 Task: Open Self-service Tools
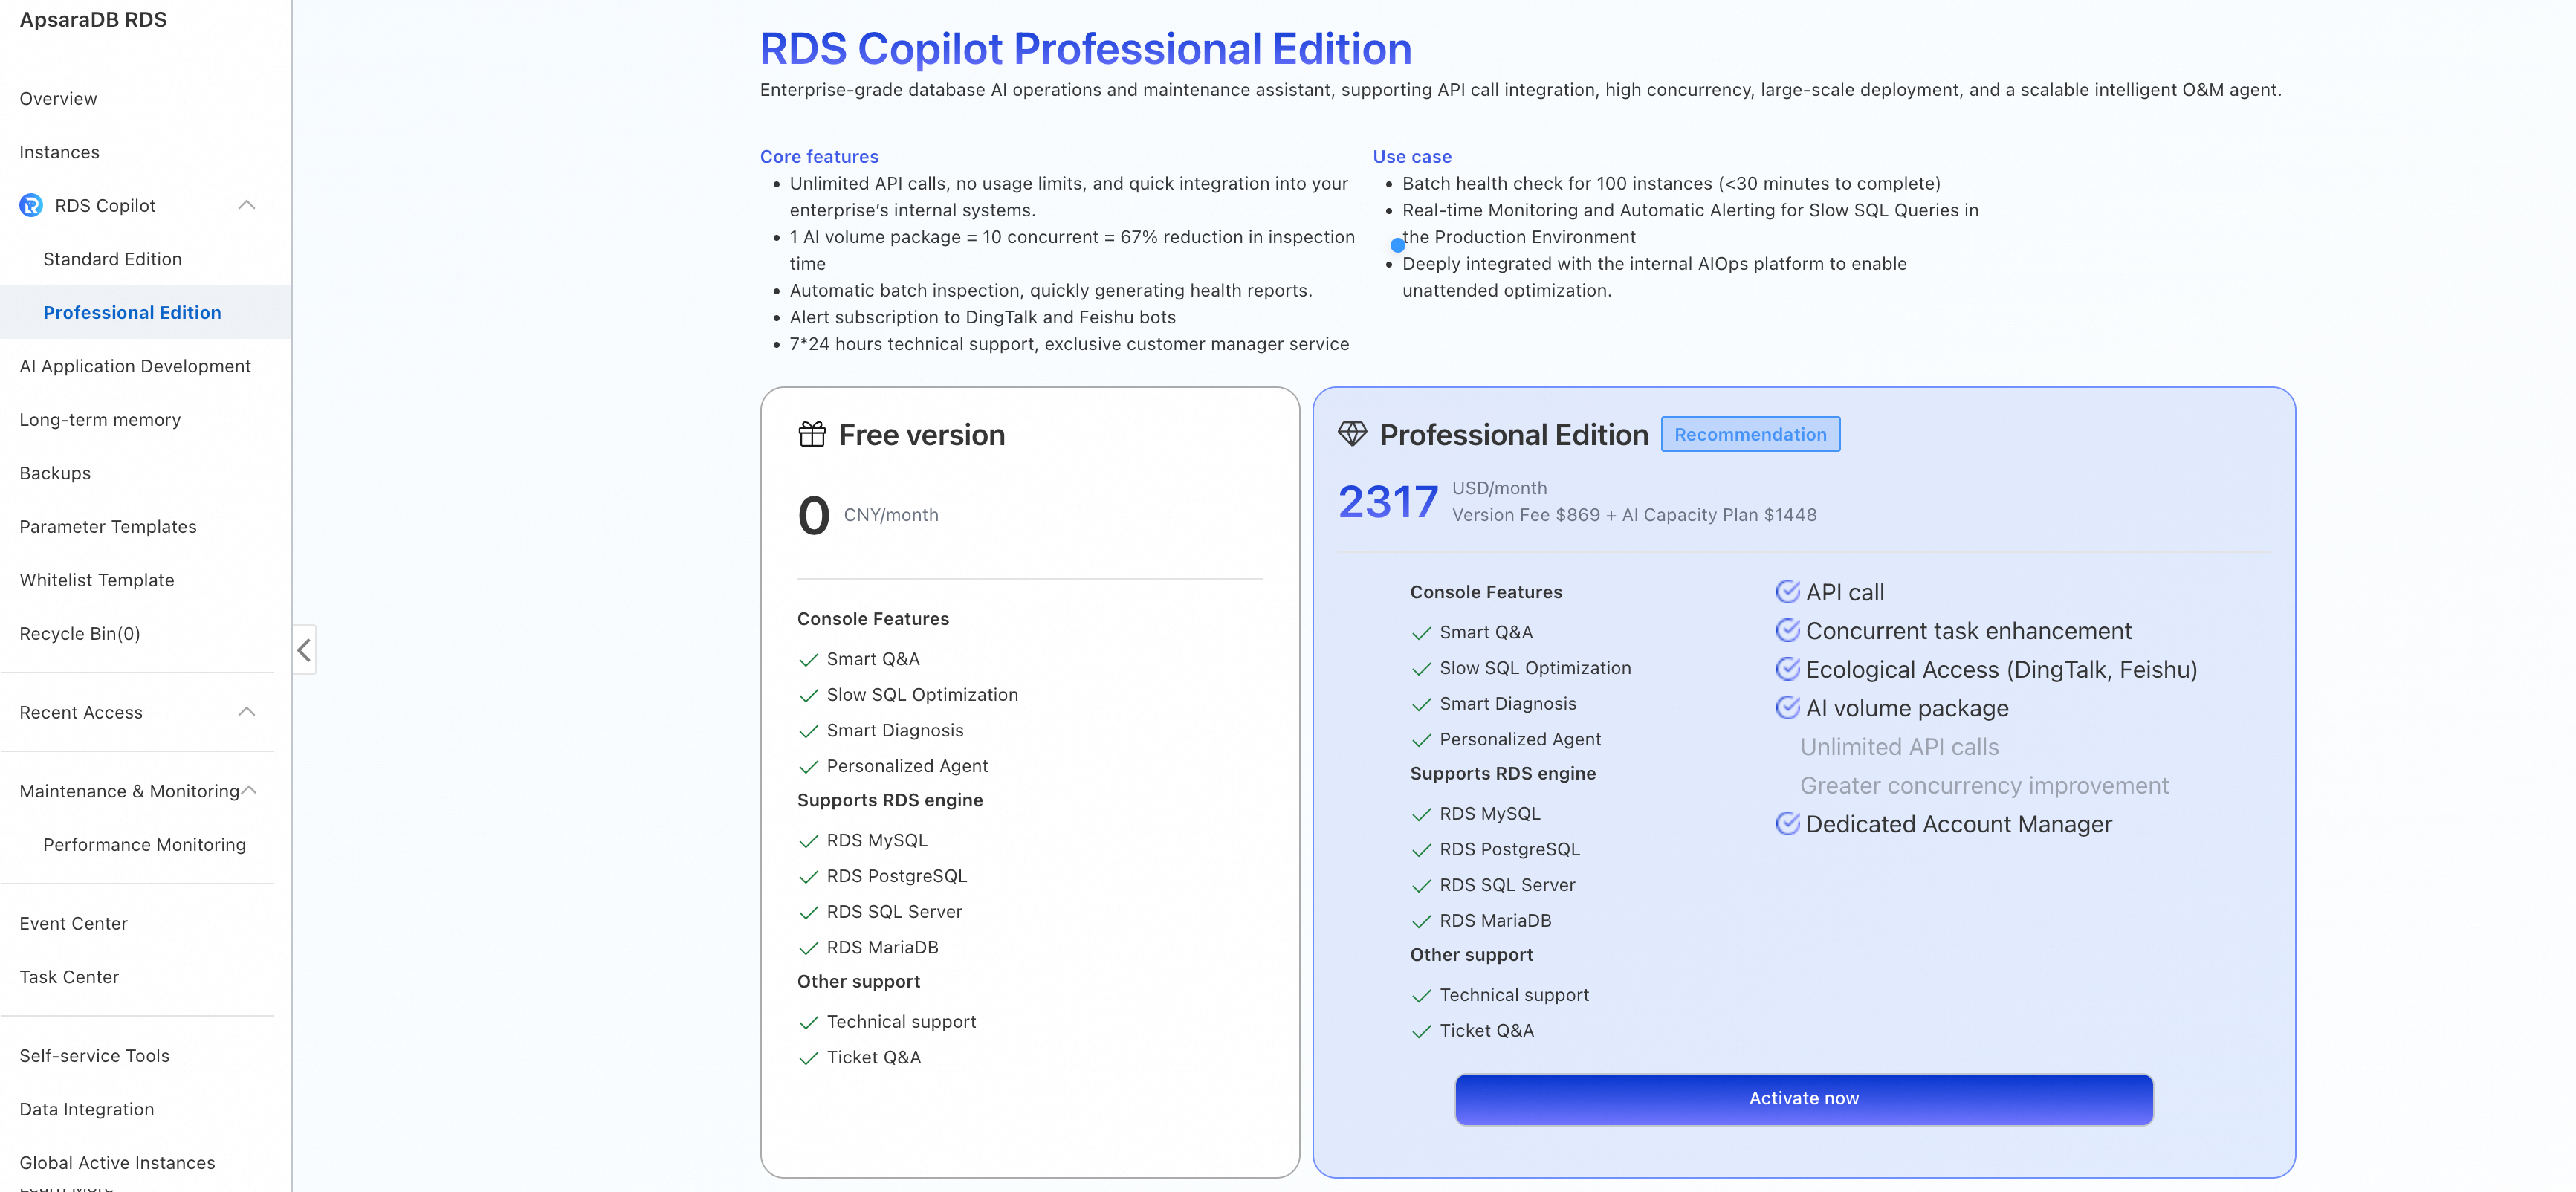(94, 1055)
